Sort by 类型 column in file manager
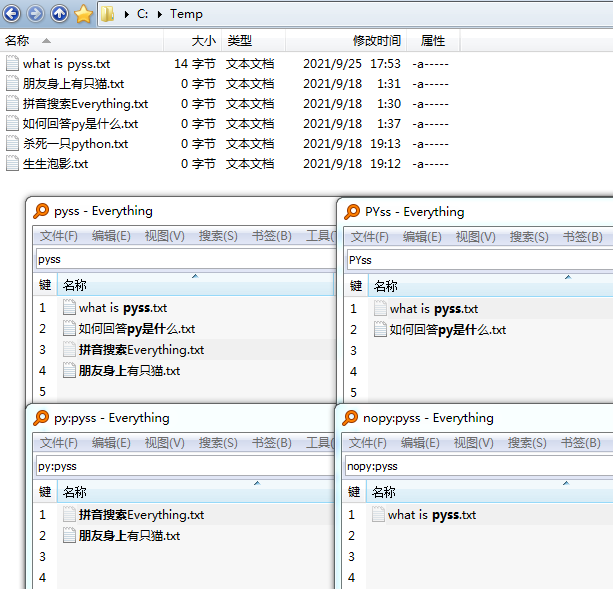The height and width of the screenshot is (589, 613). [254, 41]
